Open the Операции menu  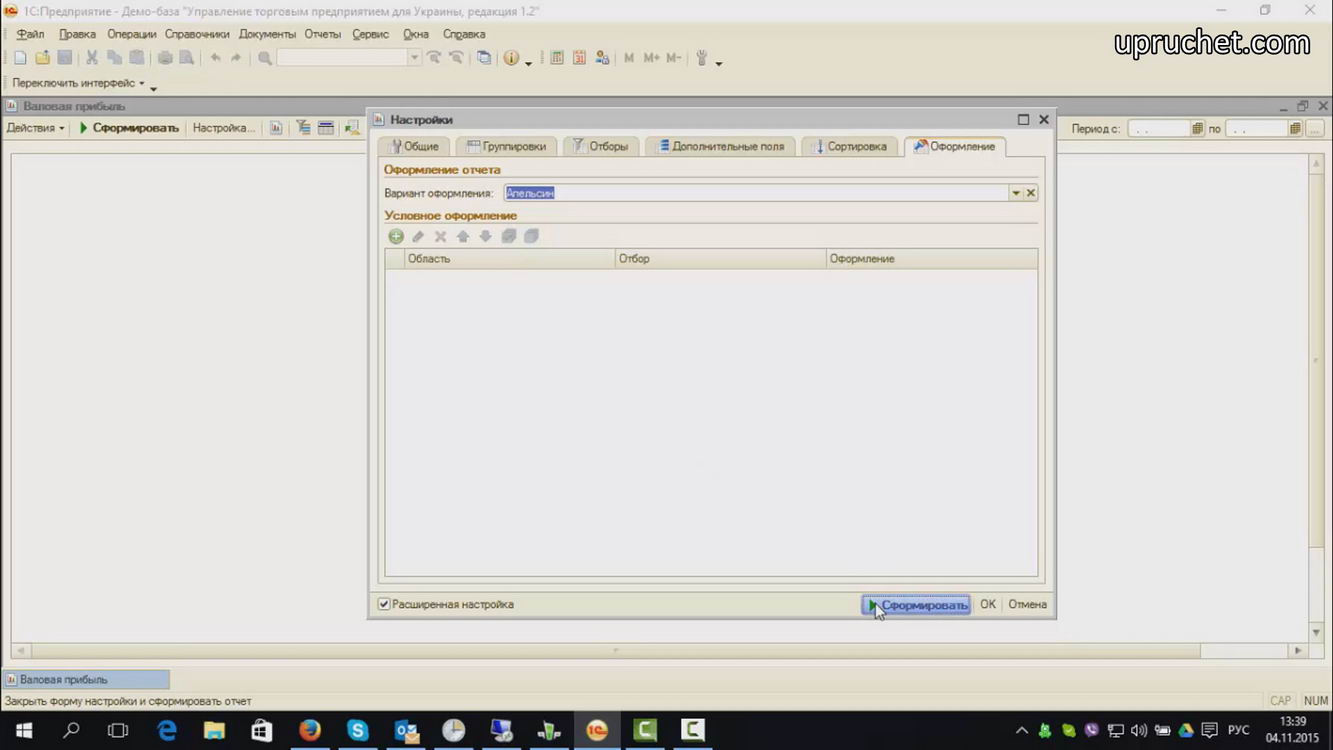pos(132,34)
